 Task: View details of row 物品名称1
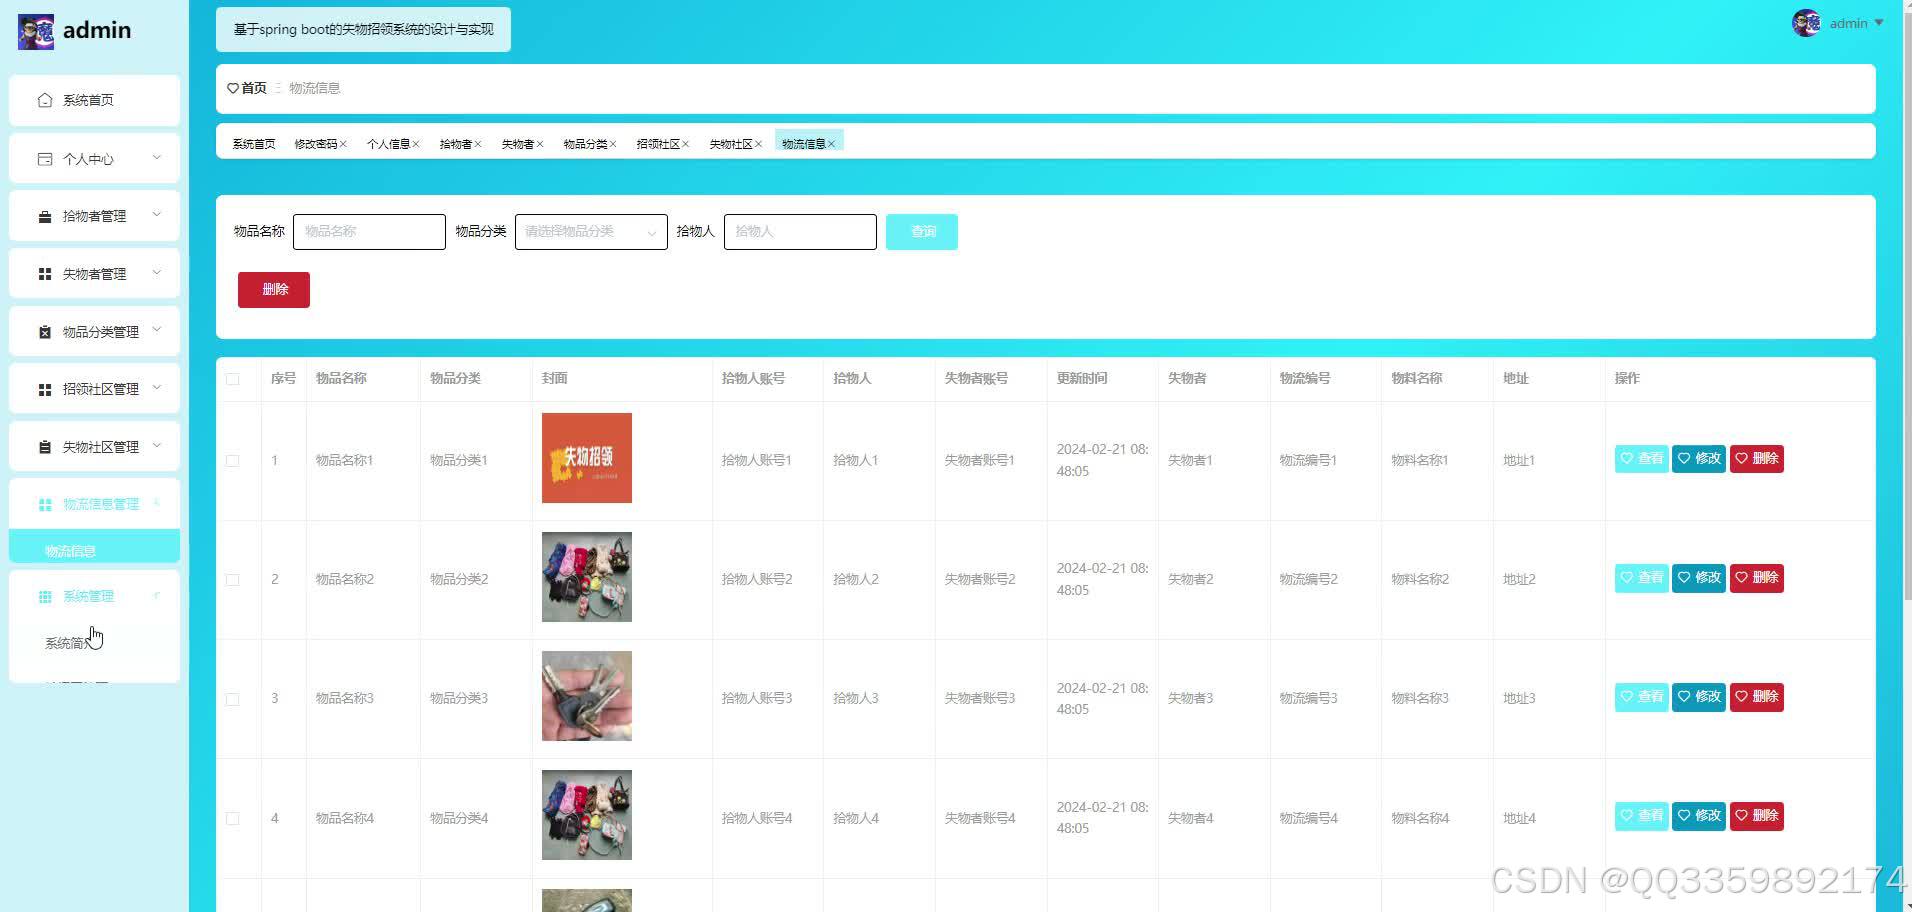click(x=1641, y=459)
